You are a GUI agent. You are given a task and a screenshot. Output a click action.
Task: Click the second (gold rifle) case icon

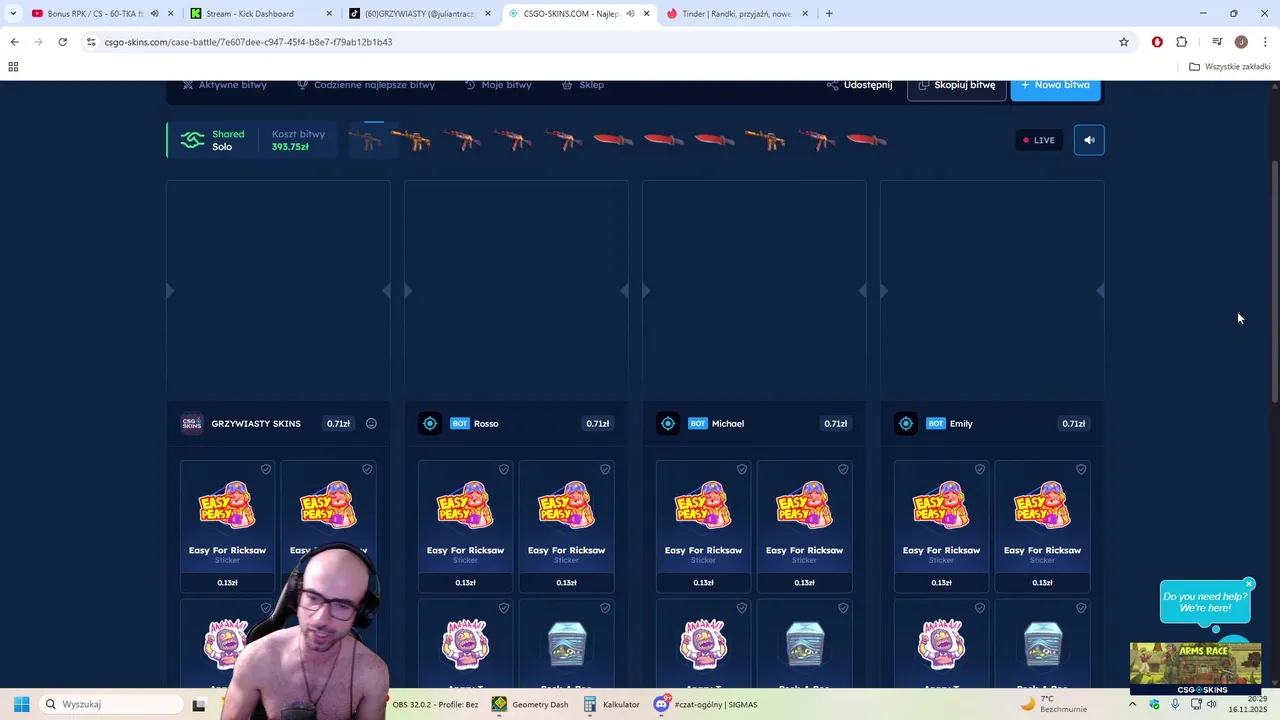[x=411, y=140]
